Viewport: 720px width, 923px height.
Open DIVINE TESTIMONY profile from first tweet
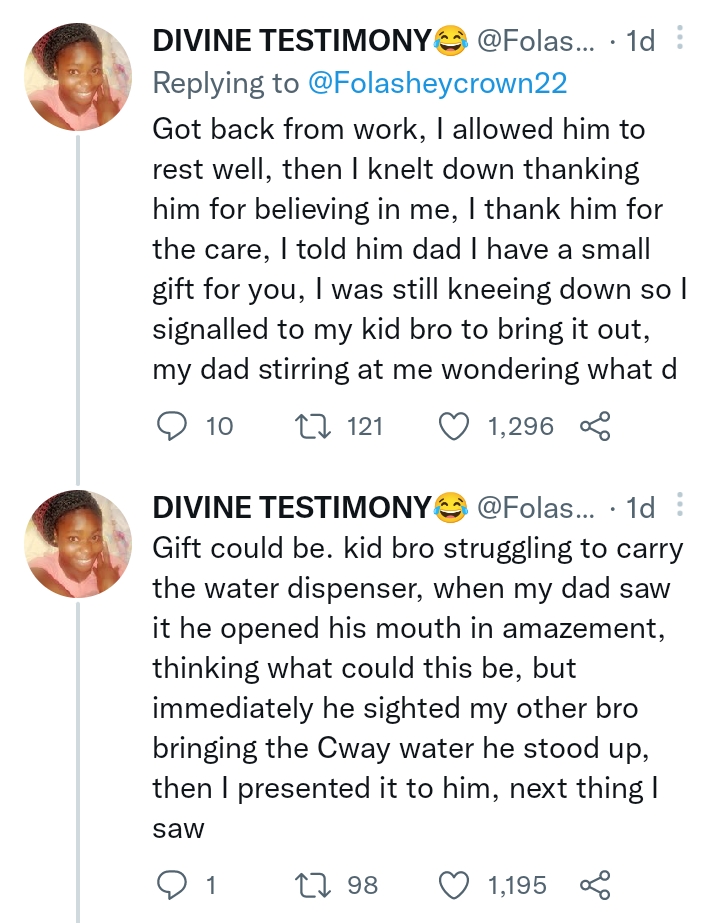[292, 41]
